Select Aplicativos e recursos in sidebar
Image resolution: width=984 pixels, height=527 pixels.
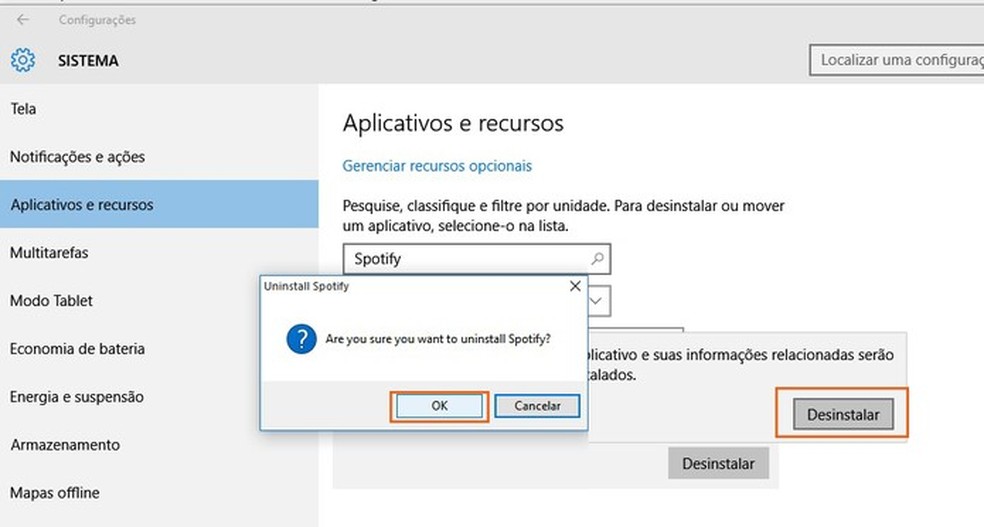[x=159, y=205]
